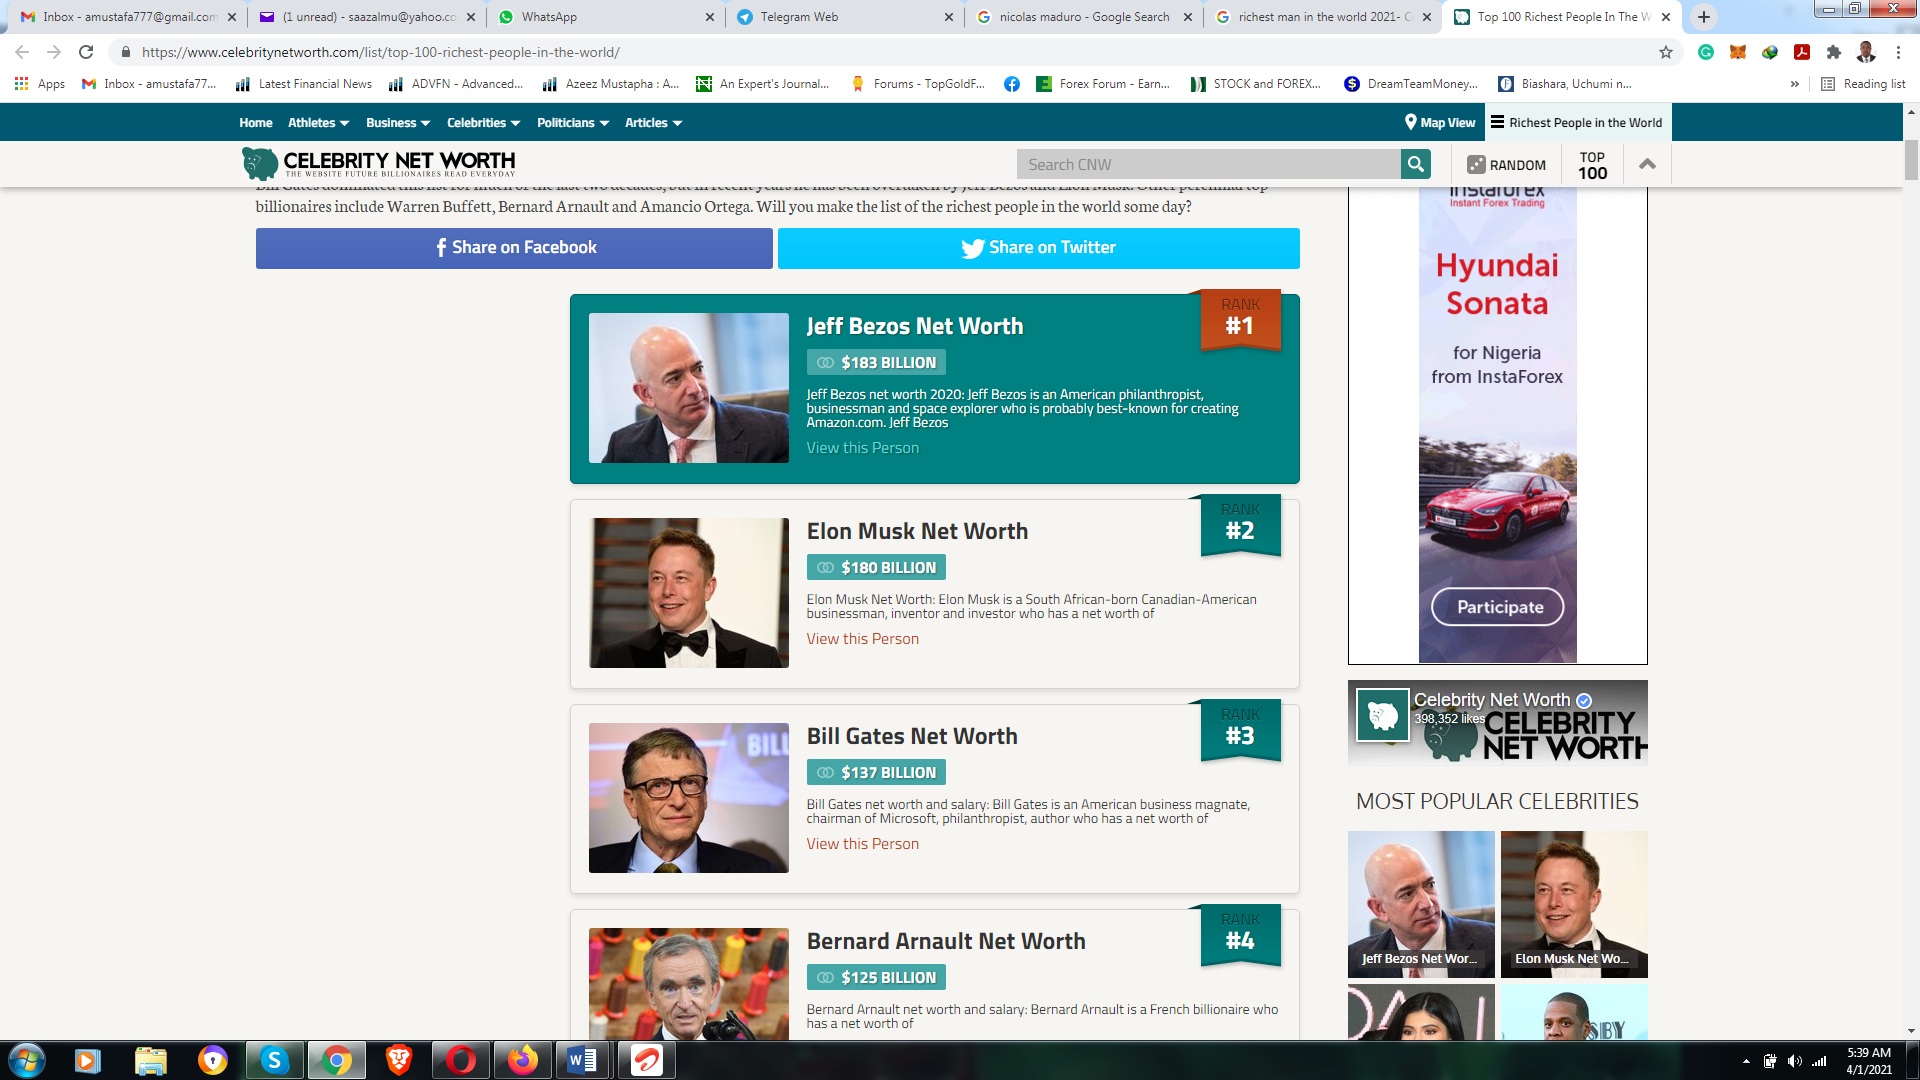Click Participate in the InstaForex ad
1920x1080 pixels.
click(x=1498, y=607)
